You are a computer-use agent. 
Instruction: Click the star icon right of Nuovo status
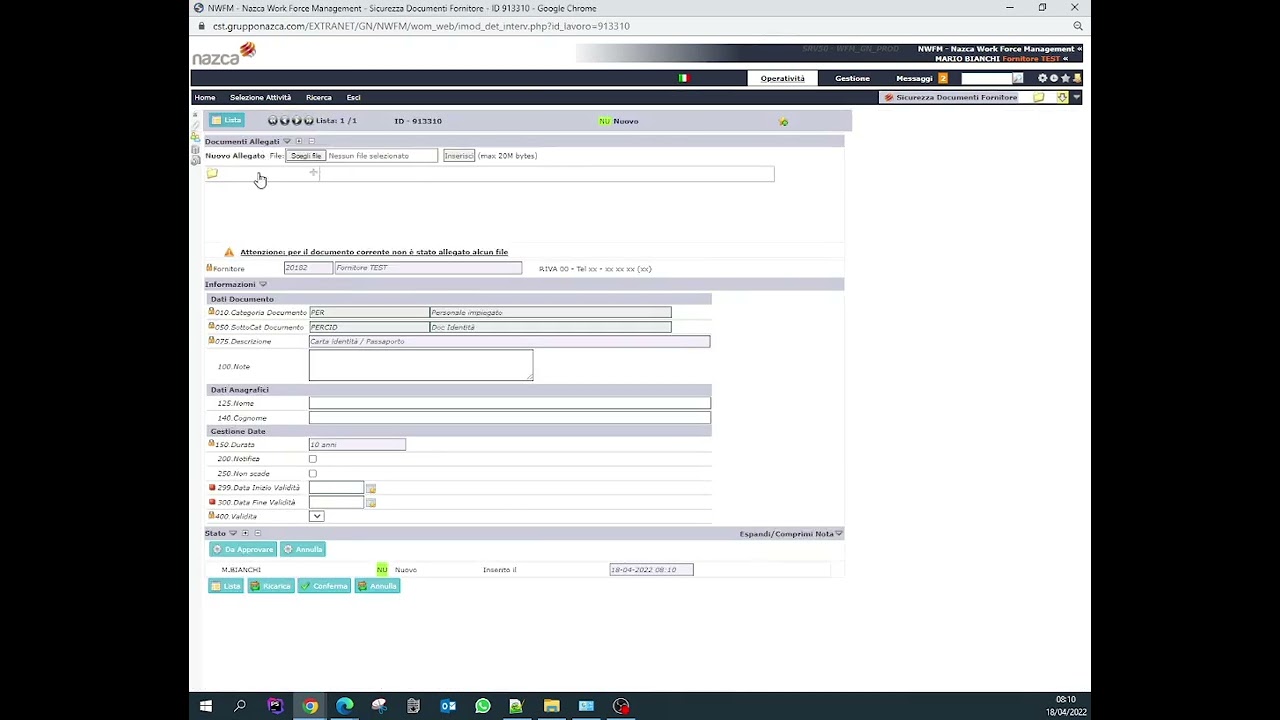[783, 122]
